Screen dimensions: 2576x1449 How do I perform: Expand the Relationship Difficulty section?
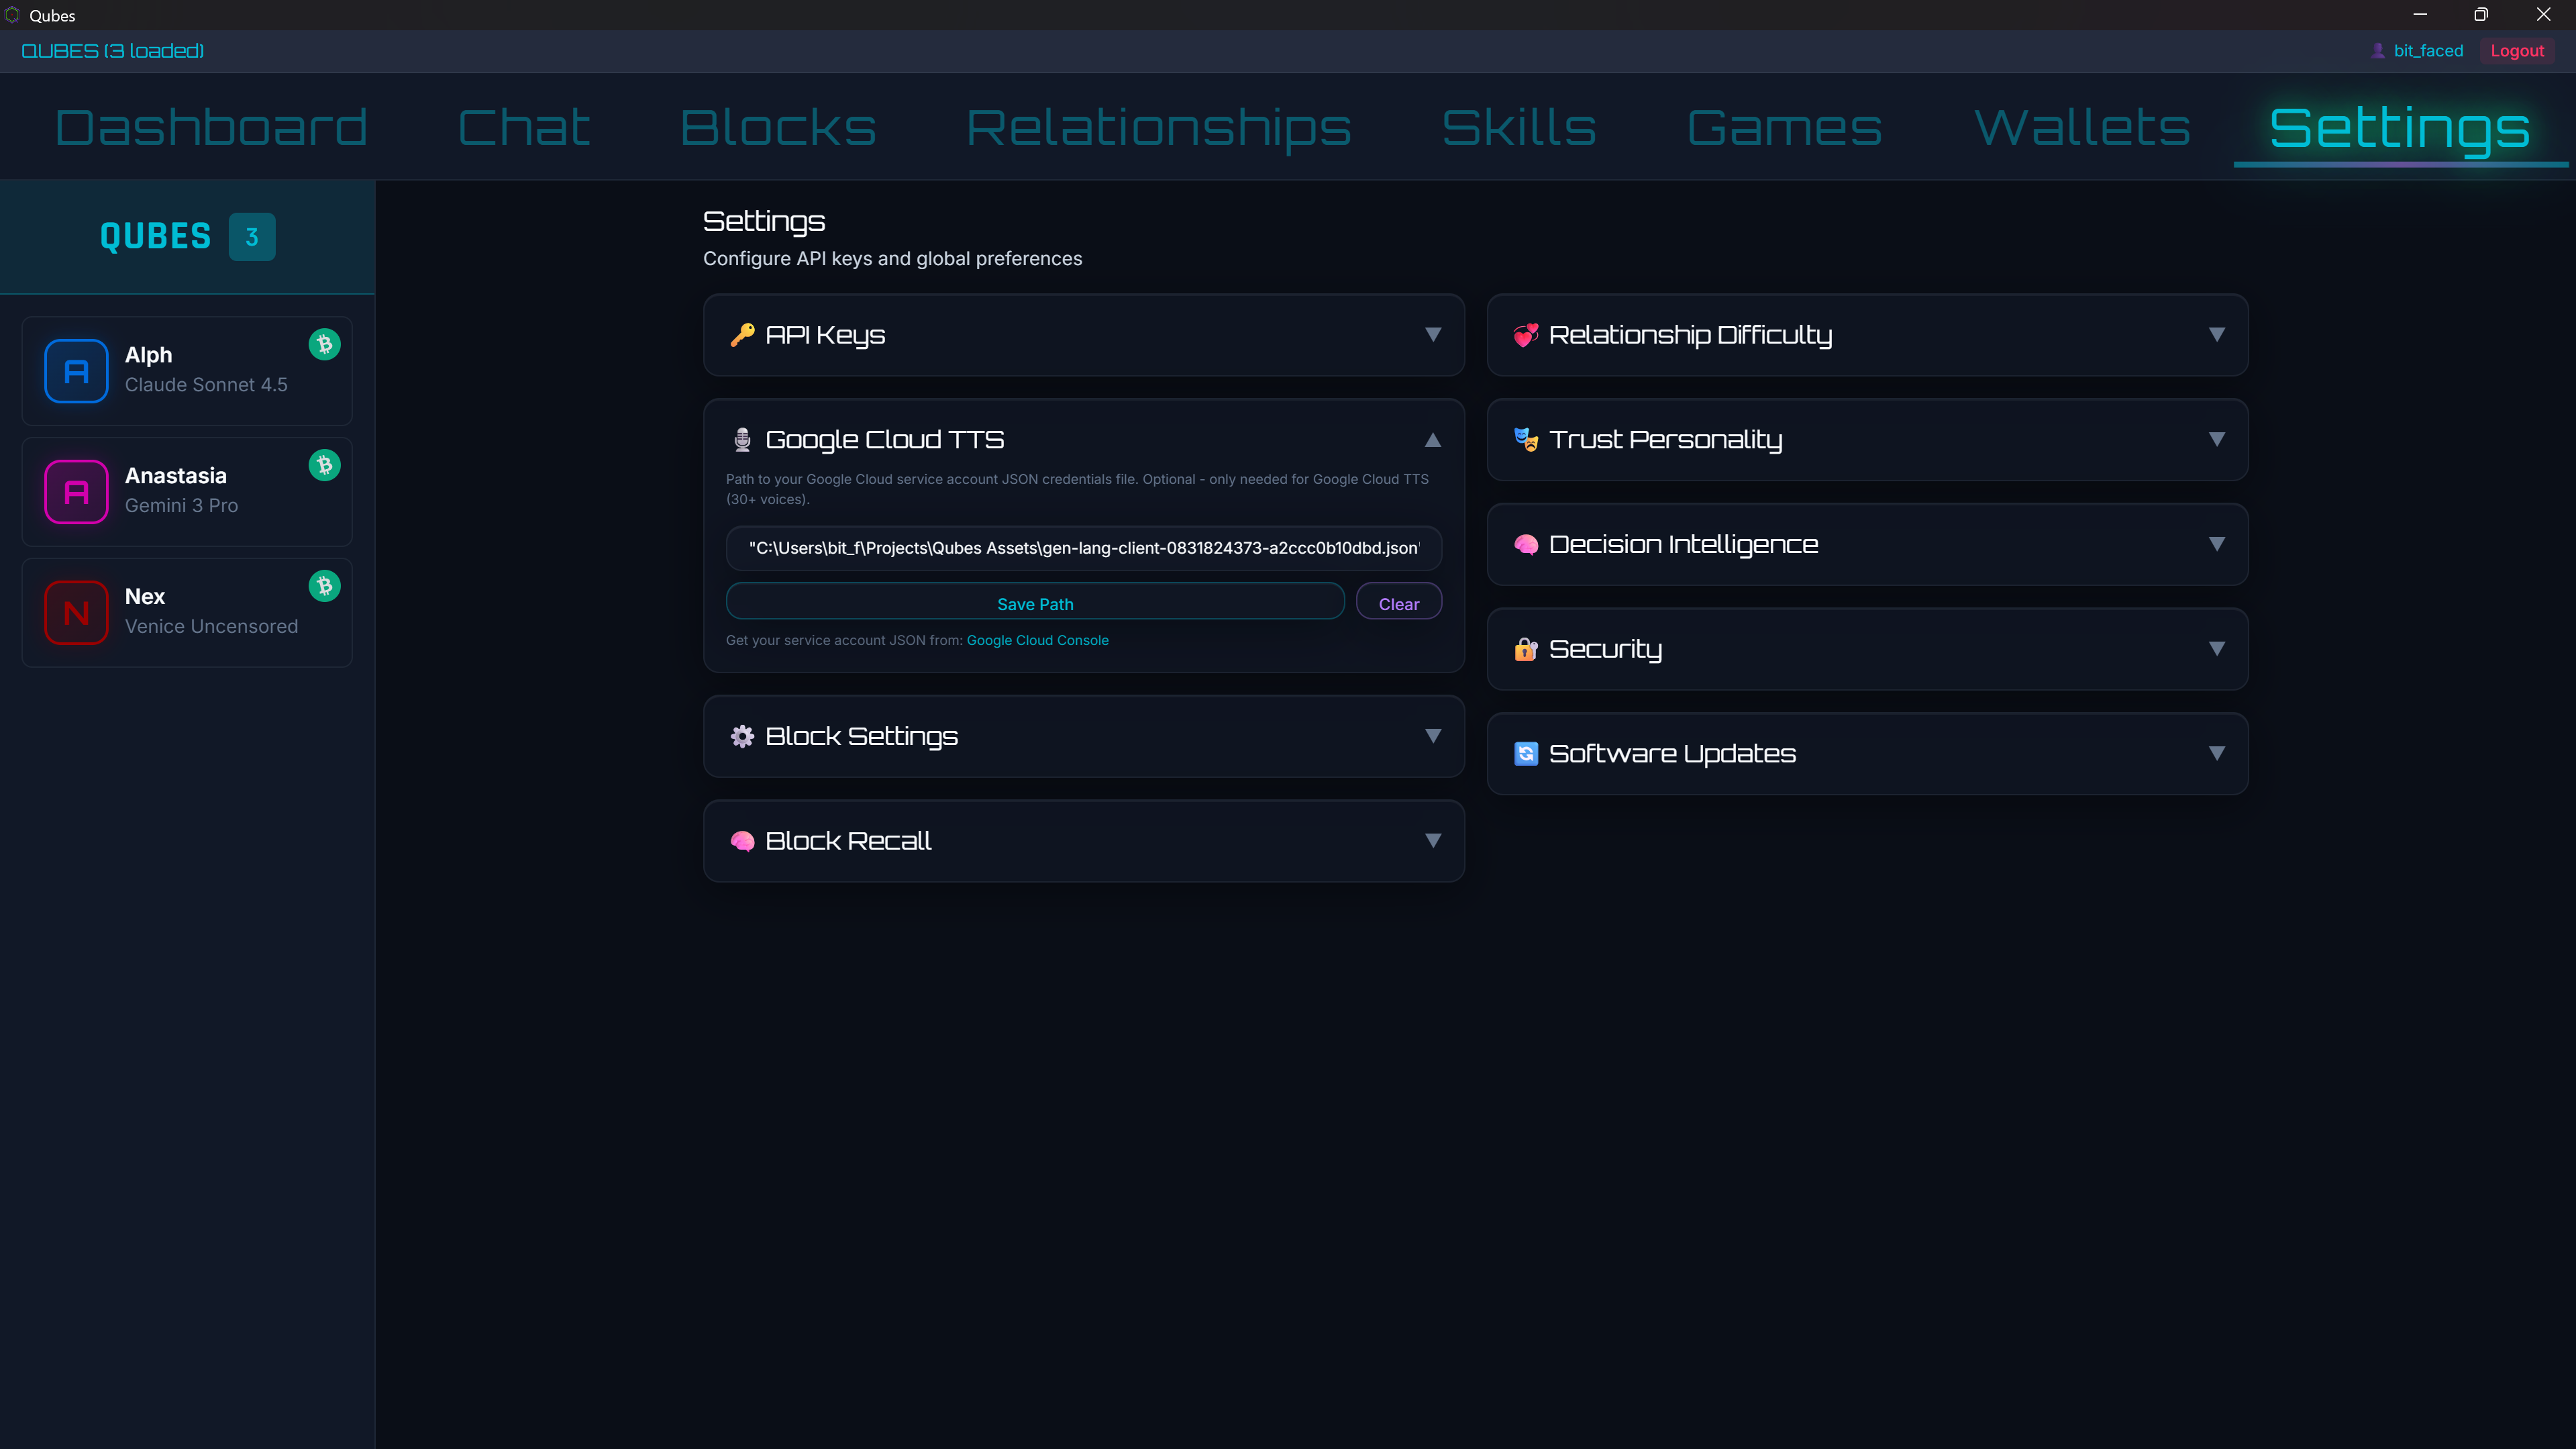click(x=2216, y=335)
